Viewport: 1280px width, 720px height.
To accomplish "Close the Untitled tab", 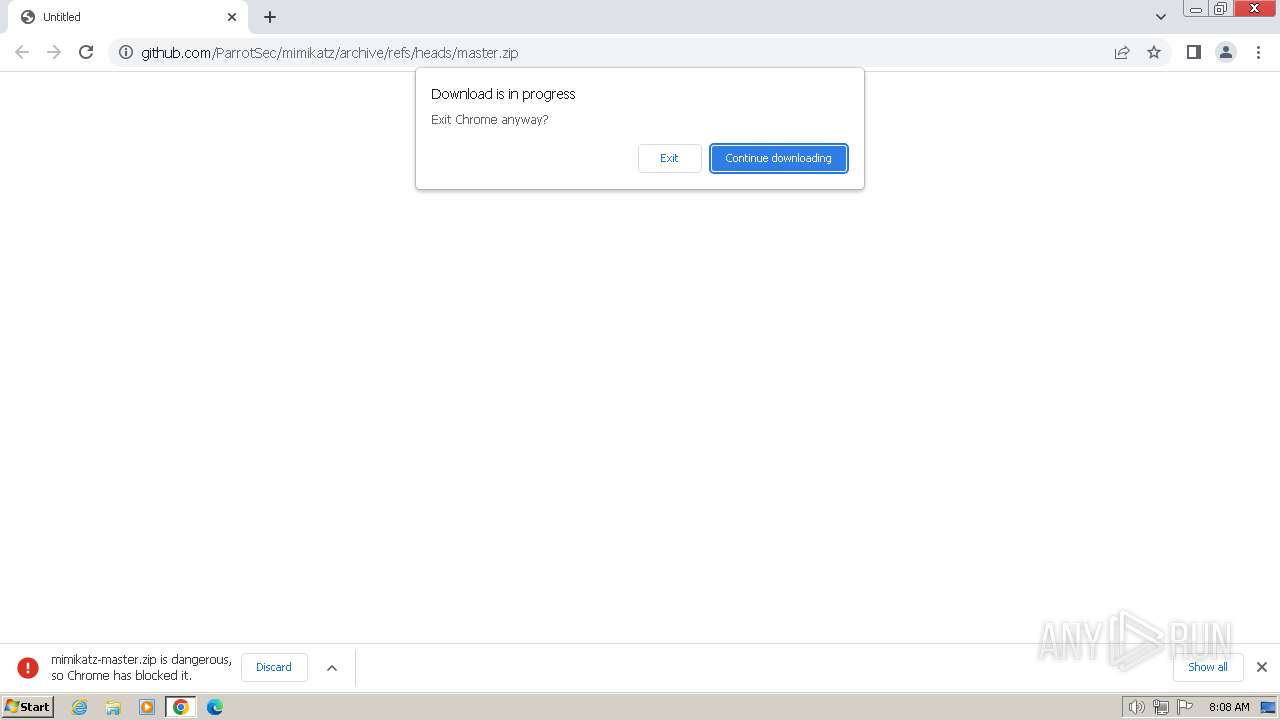I will point(232,17).
